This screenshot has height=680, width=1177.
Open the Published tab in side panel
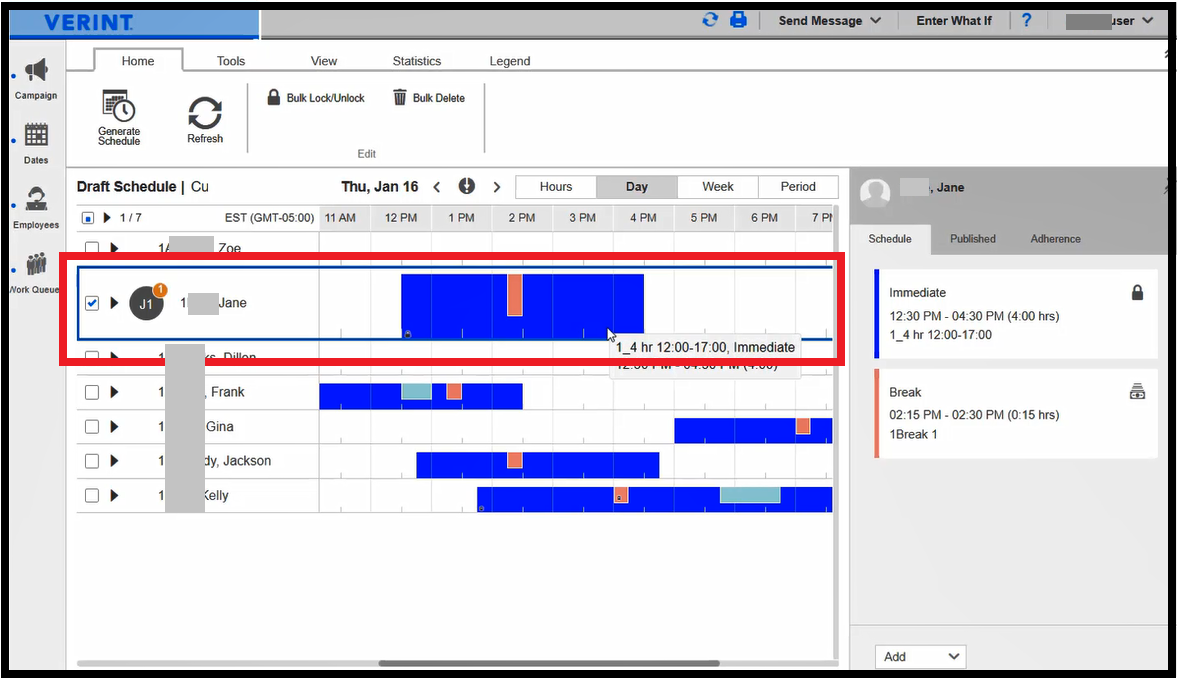tap(973, 239)
